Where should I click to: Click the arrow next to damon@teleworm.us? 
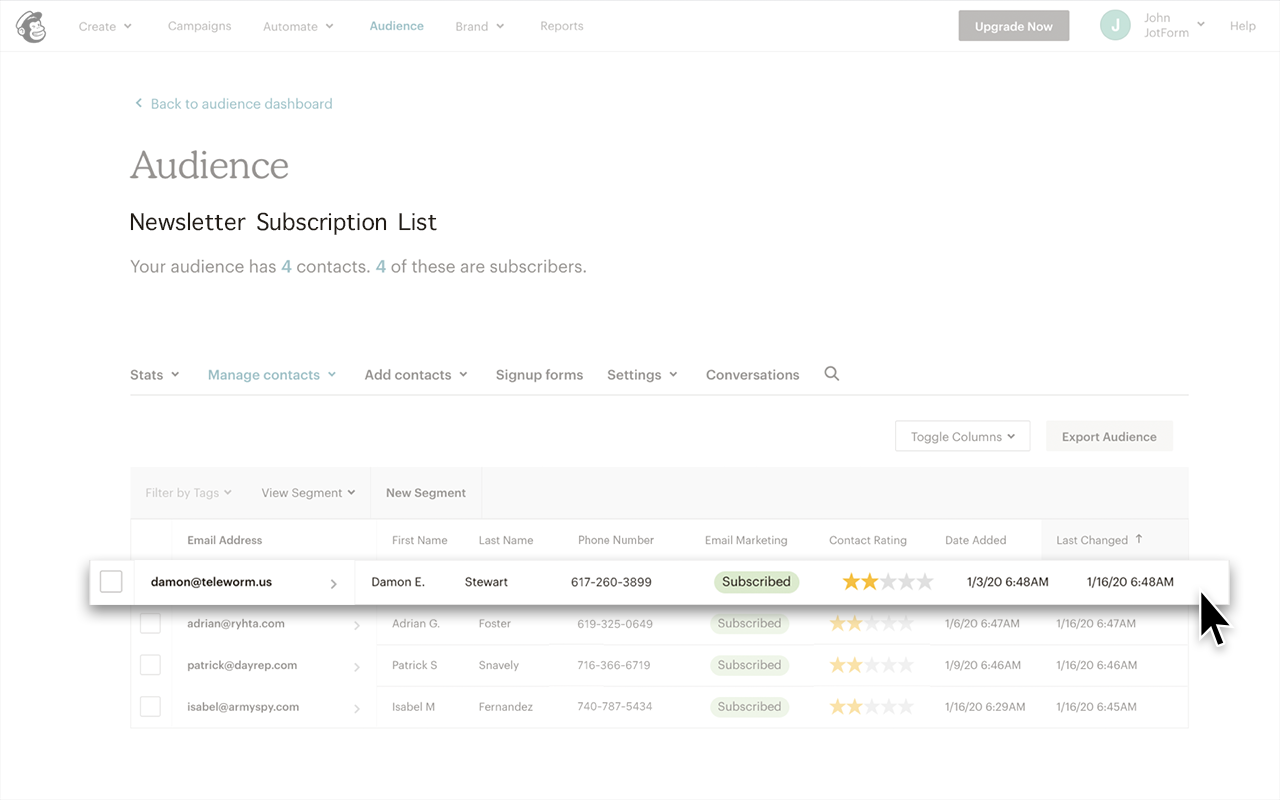tap(334, 583)
